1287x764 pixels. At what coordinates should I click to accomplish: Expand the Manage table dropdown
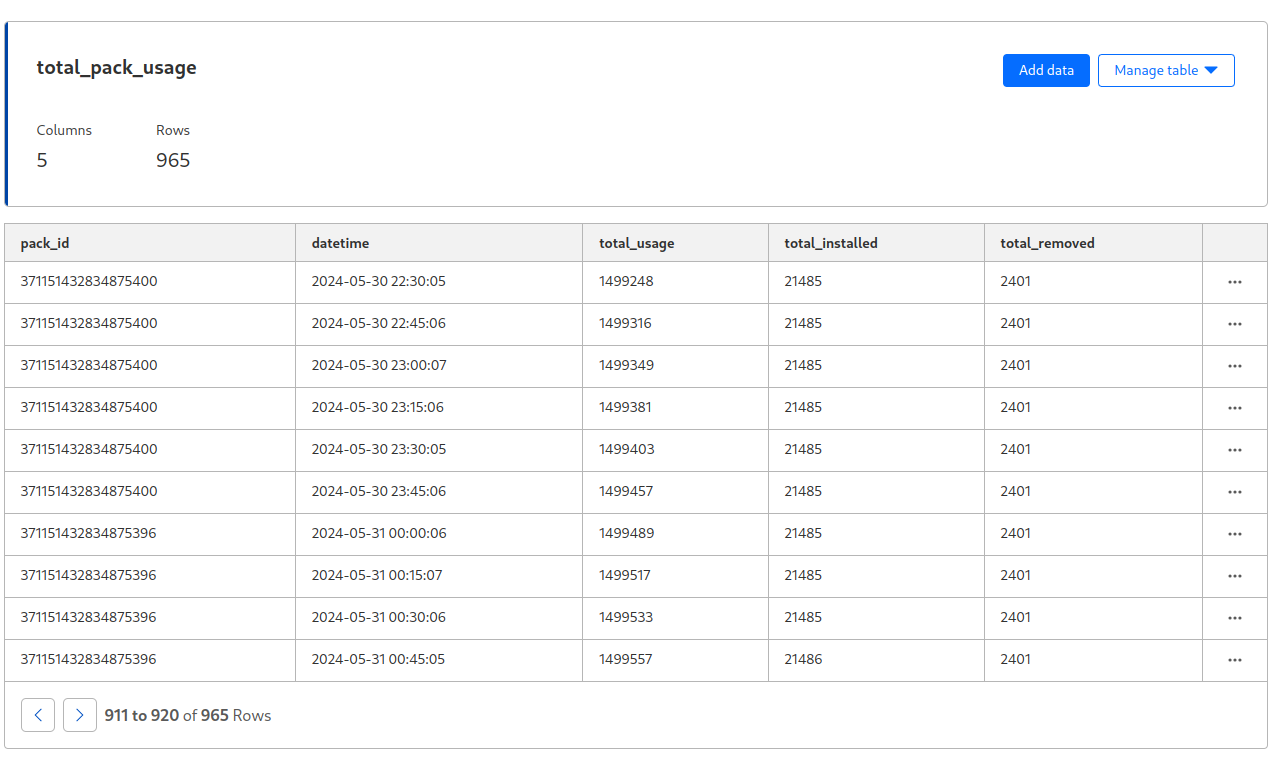pyautogui.click(x=1166, y=70)
